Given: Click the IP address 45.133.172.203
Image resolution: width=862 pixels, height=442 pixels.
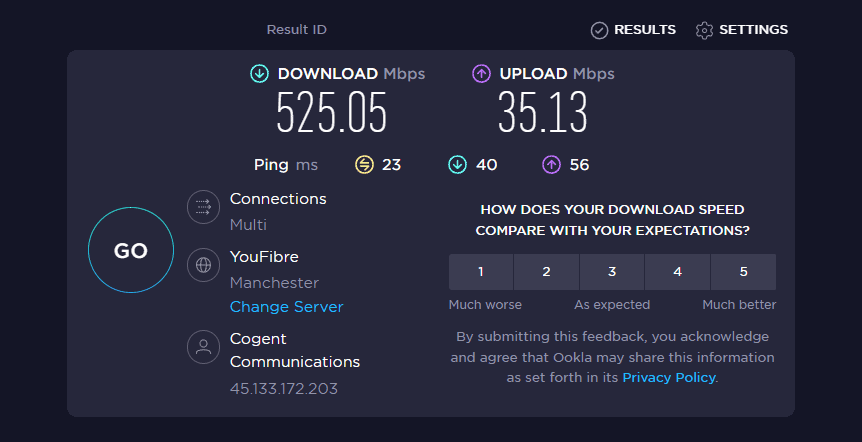Looking at the screenshot, I should (x=284, y=388).
